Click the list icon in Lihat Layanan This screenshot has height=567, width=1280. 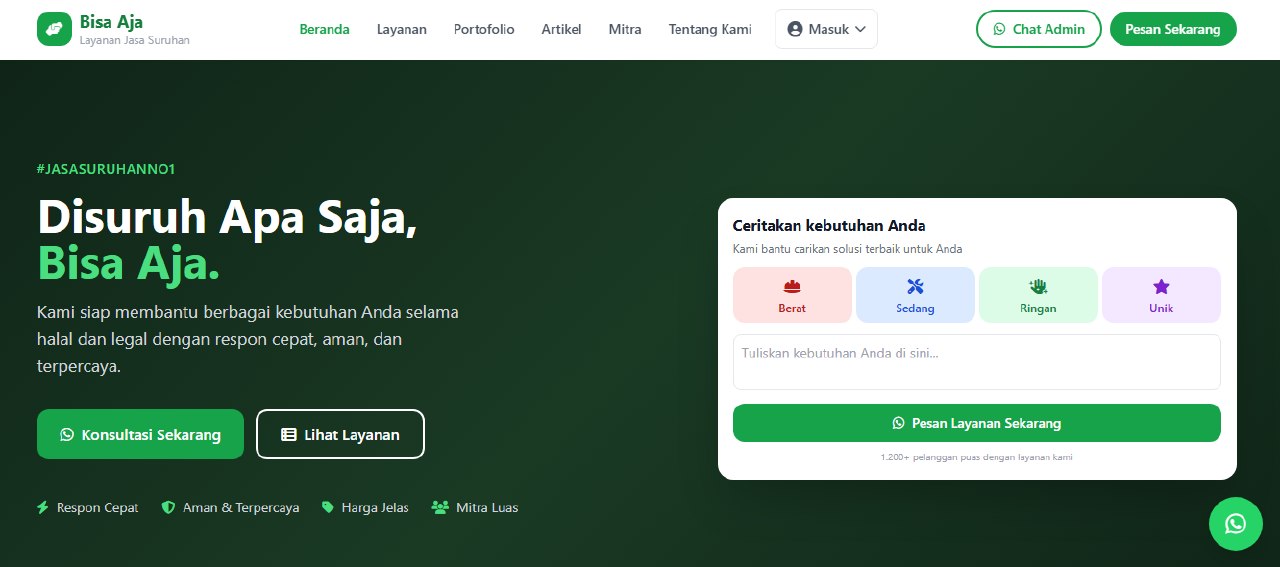(x=289, y=434)
